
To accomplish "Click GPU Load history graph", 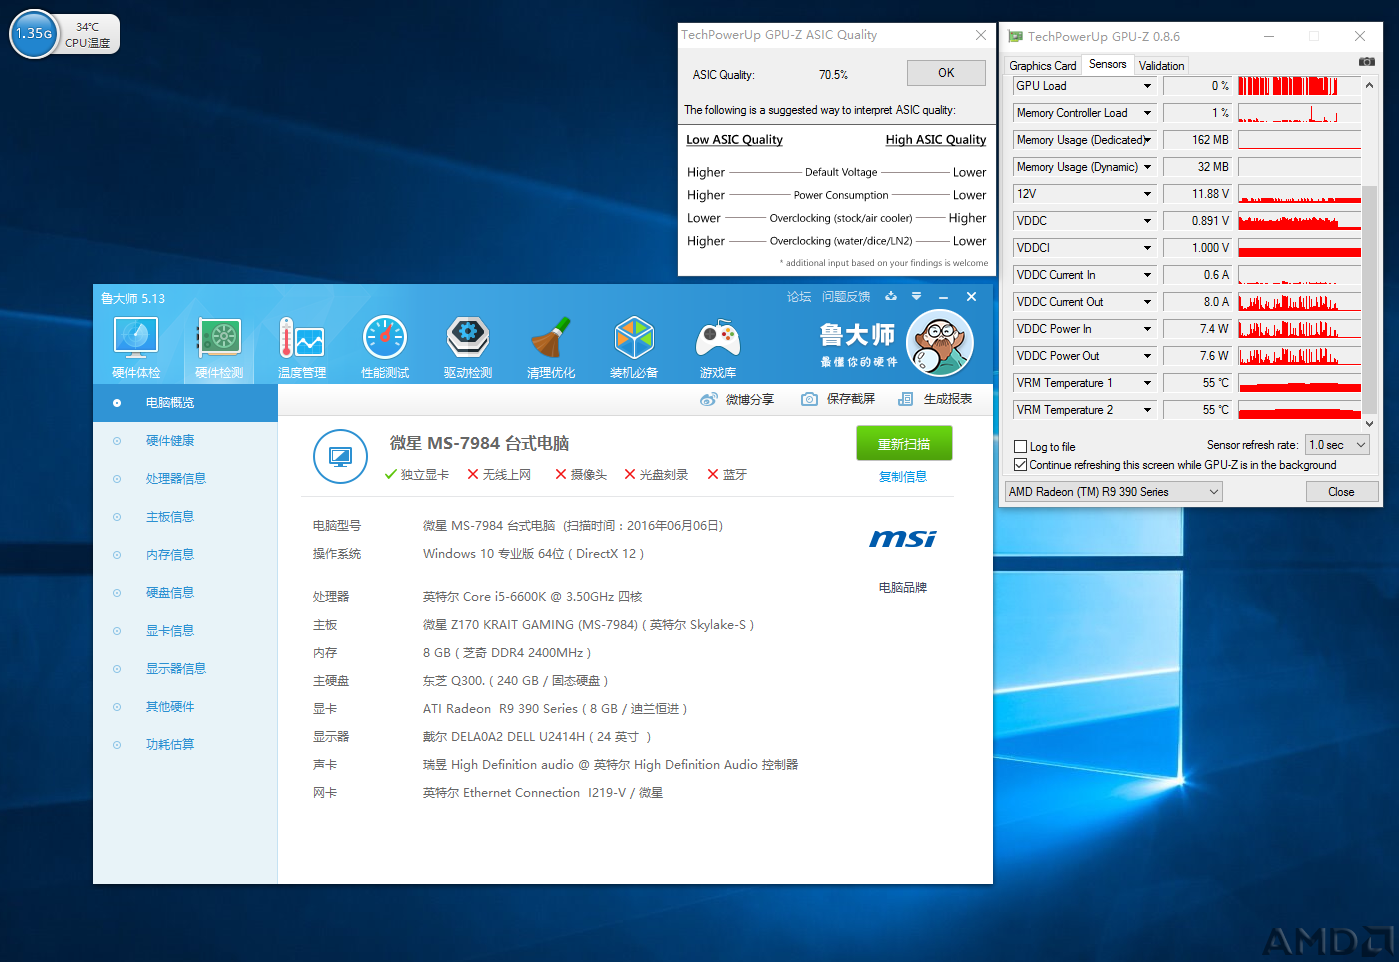I will [1299, 86].
